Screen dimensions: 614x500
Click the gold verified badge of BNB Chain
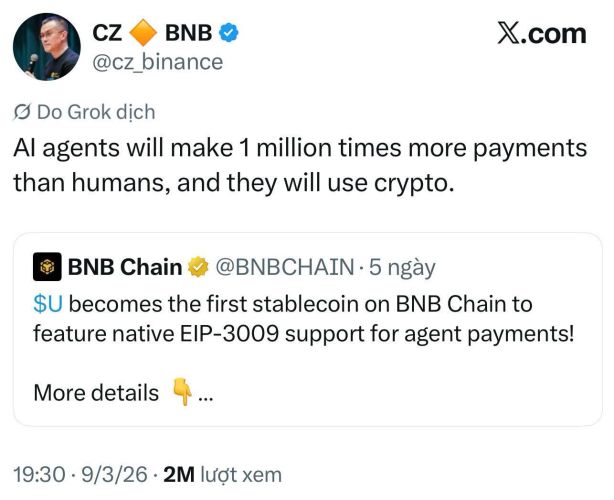click(199, 267)
